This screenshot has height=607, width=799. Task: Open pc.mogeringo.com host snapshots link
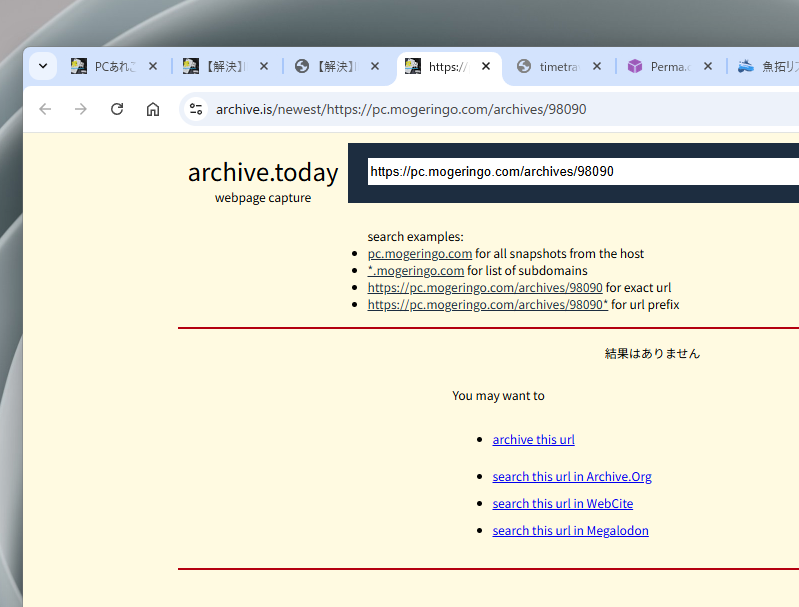pos(420,254)
